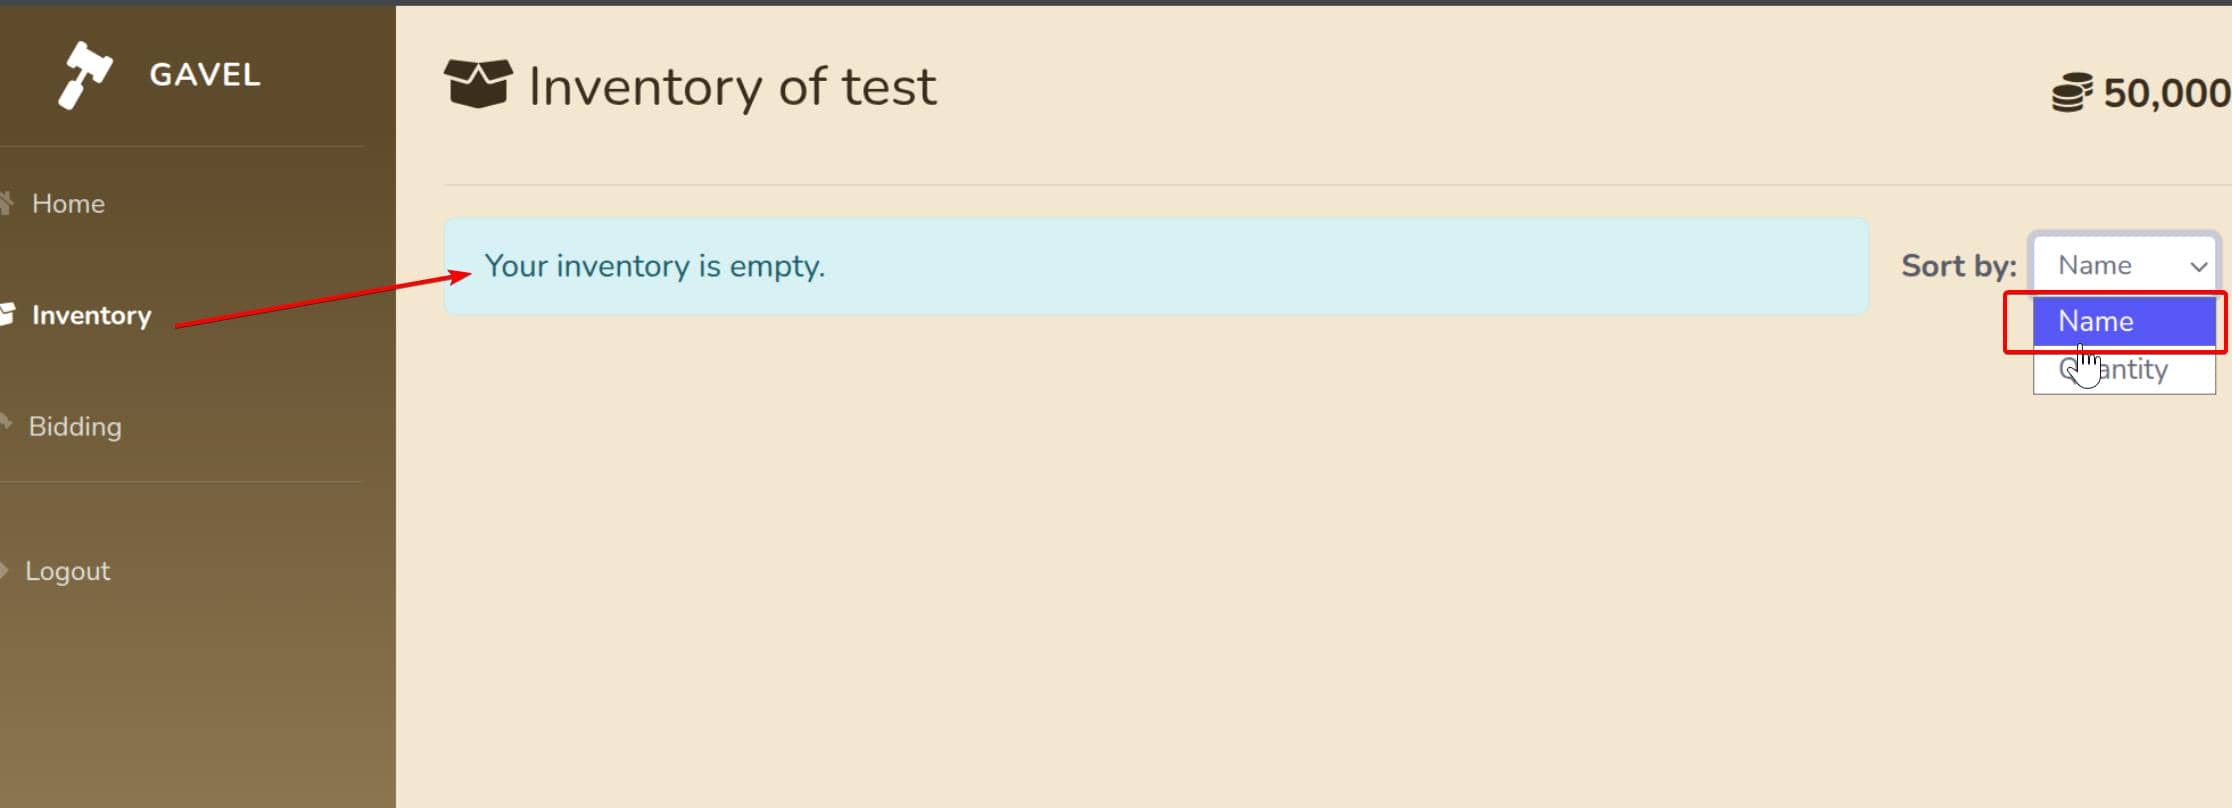This screenshot has height=808, width=2232.
Task: Click the Gavel hammer logo icon
Action: click(x=84, y=75)
